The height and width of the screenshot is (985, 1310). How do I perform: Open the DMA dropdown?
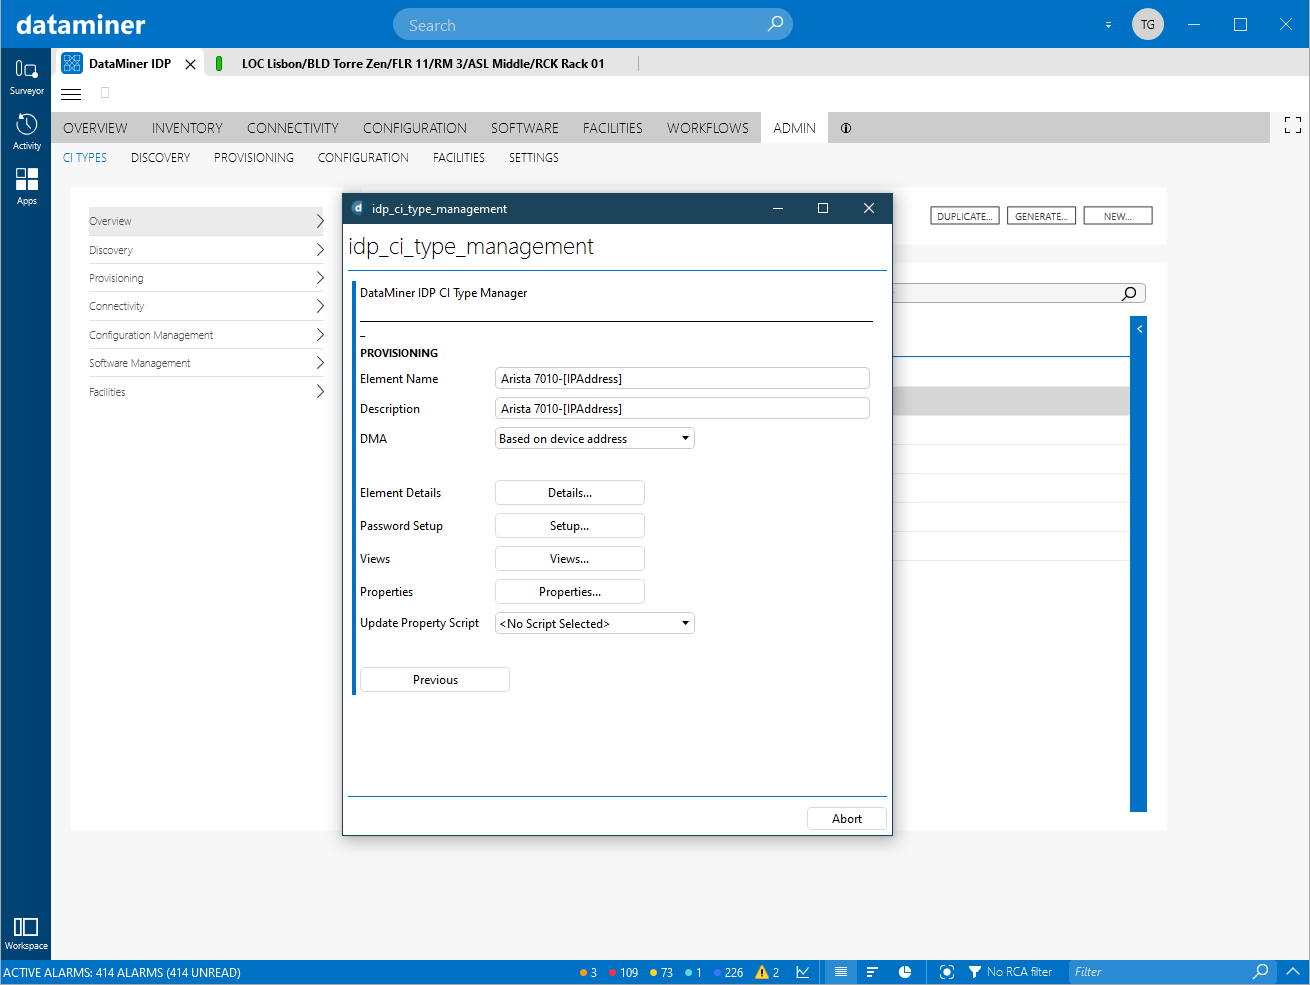point(595,438)
